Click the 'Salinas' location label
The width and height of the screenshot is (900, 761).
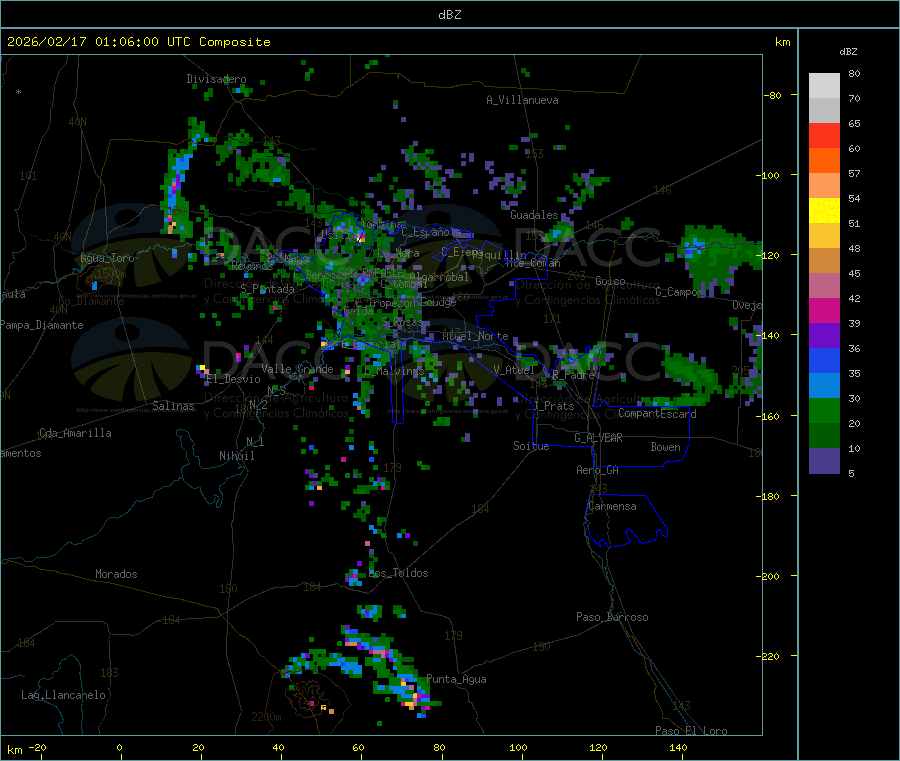(173, 406)
